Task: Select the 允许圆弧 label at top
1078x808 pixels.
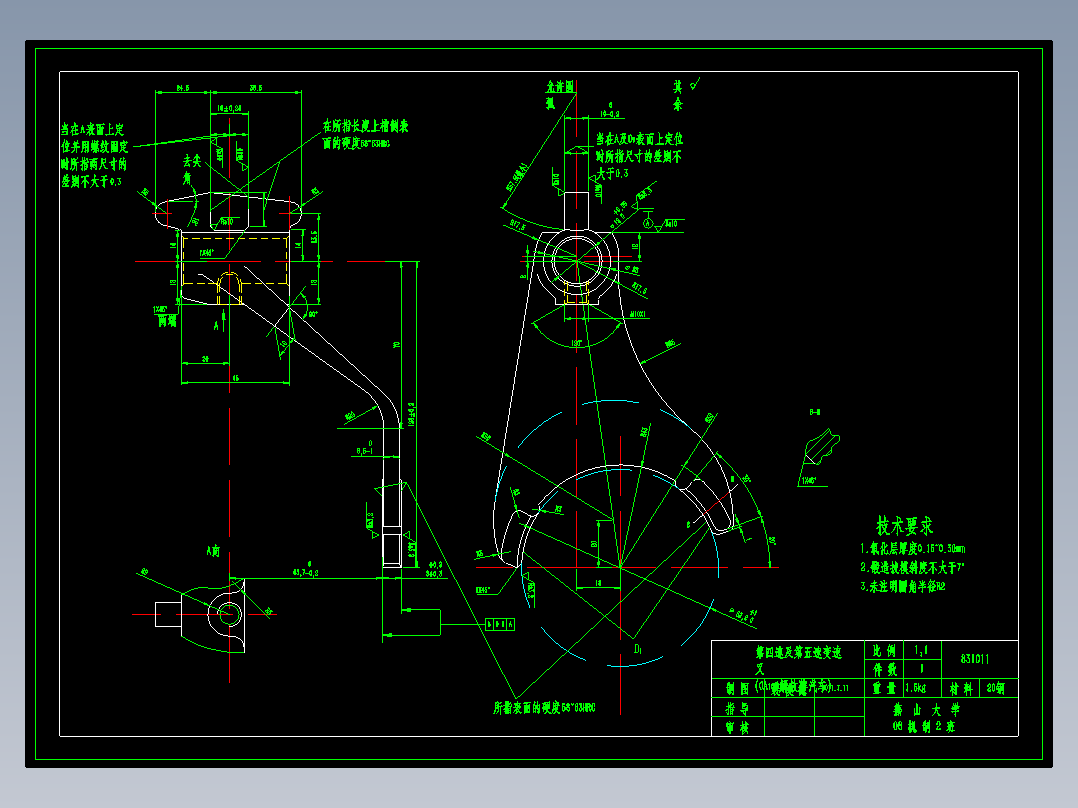Action: (x=560, y=95)
